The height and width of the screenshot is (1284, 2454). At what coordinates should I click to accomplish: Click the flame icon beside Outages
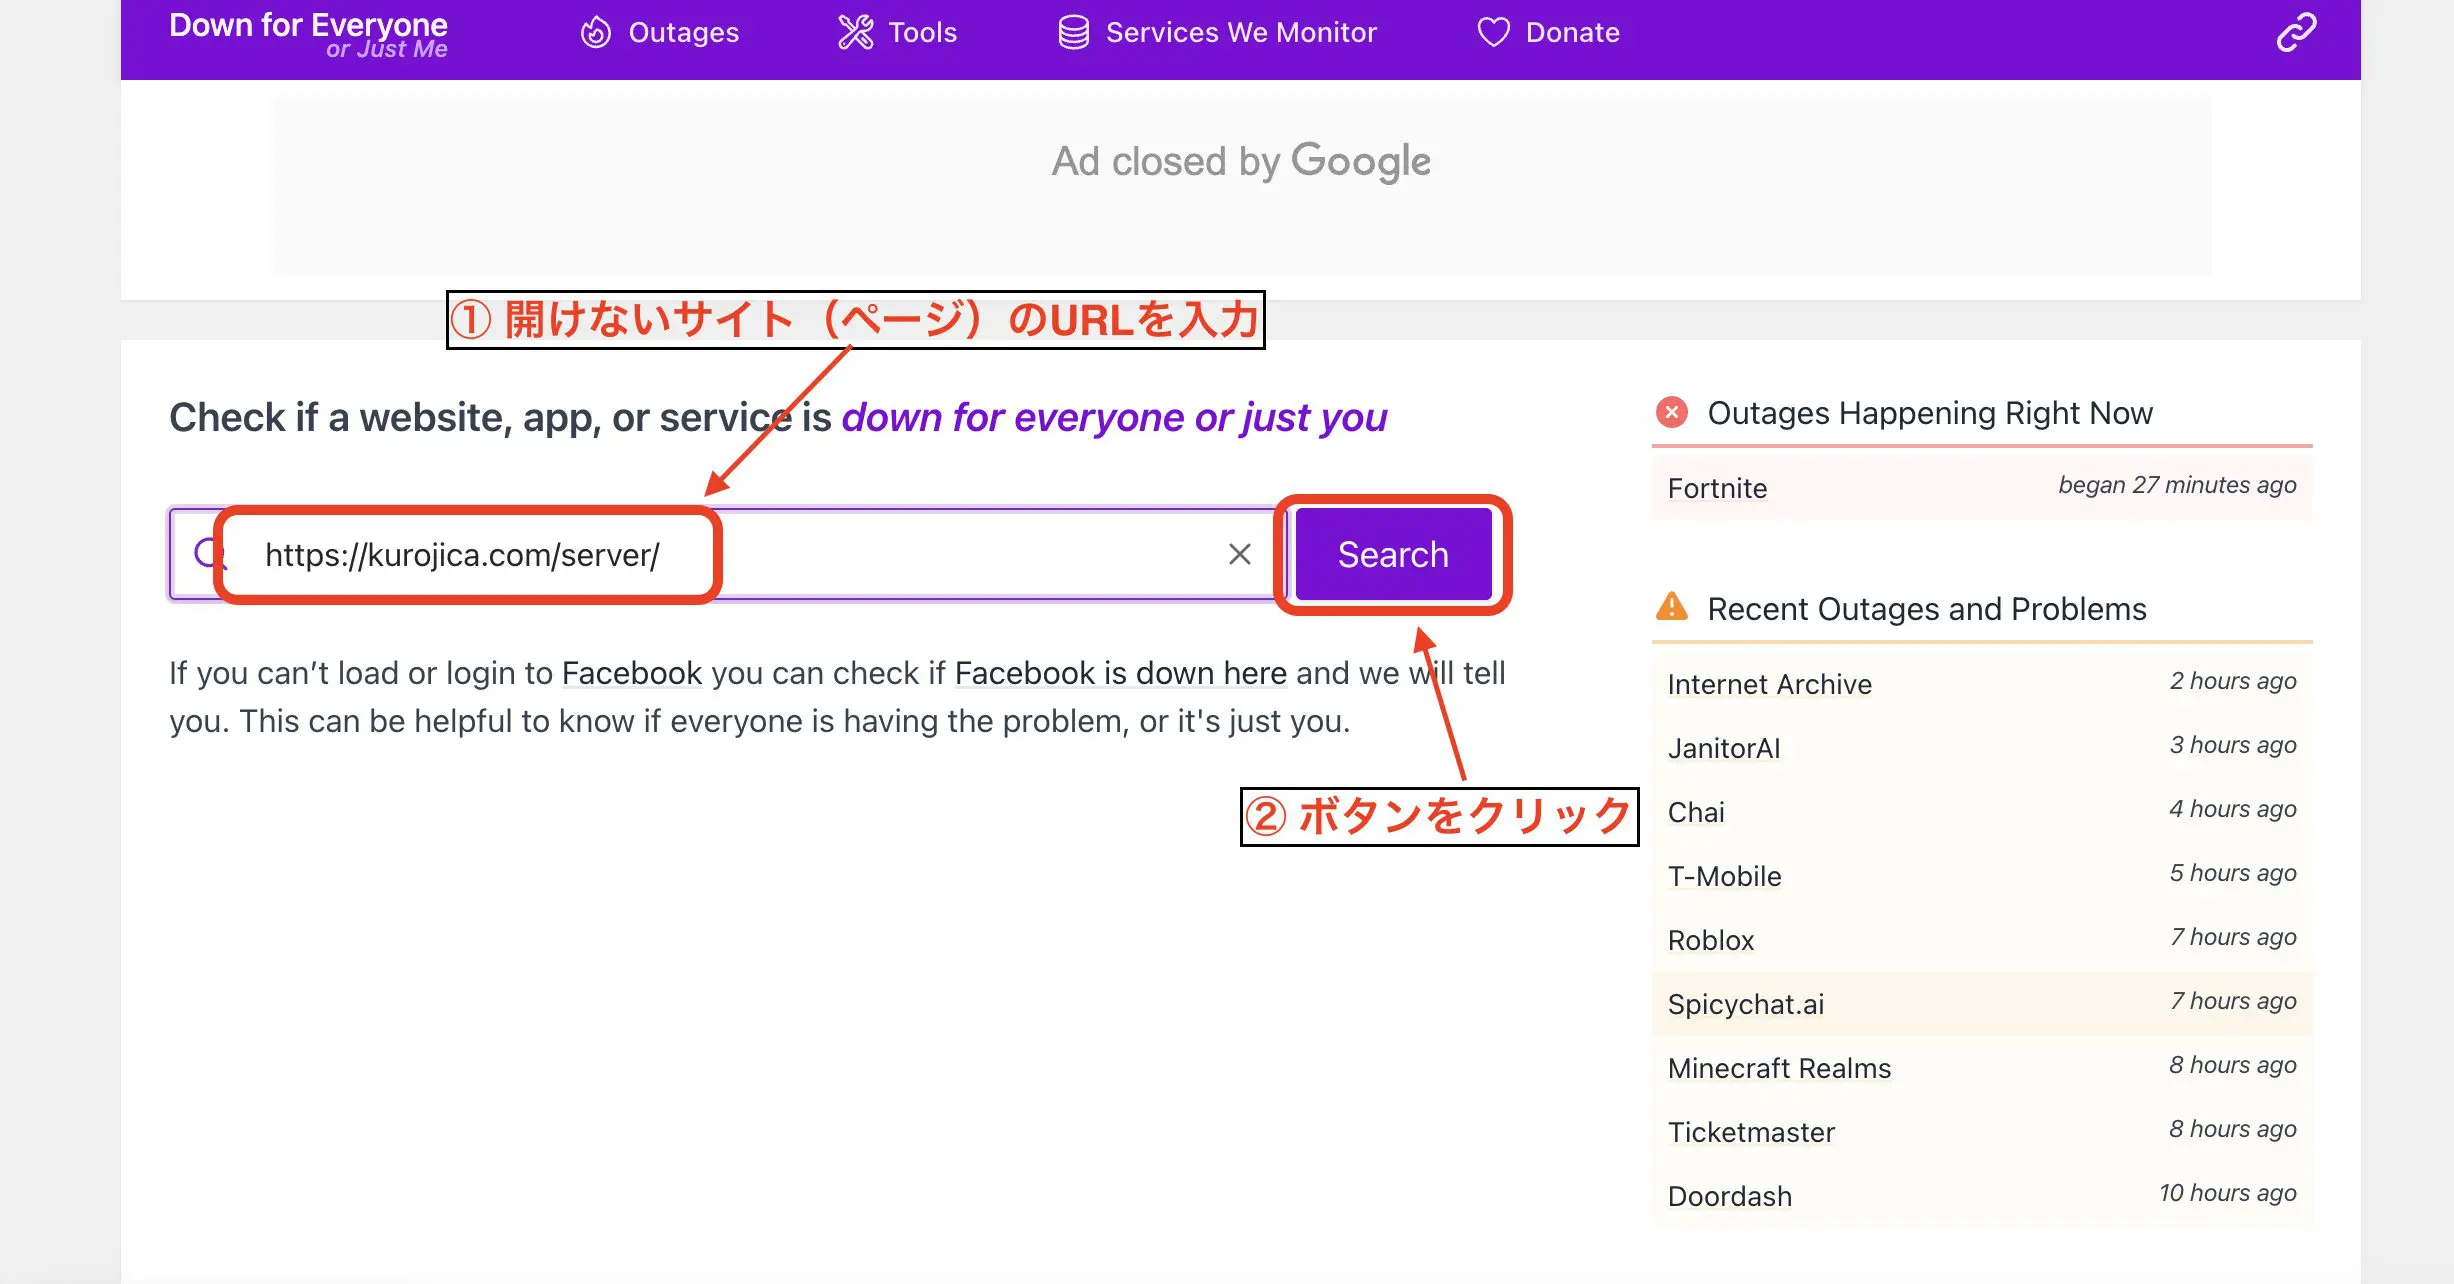[596, 33]
